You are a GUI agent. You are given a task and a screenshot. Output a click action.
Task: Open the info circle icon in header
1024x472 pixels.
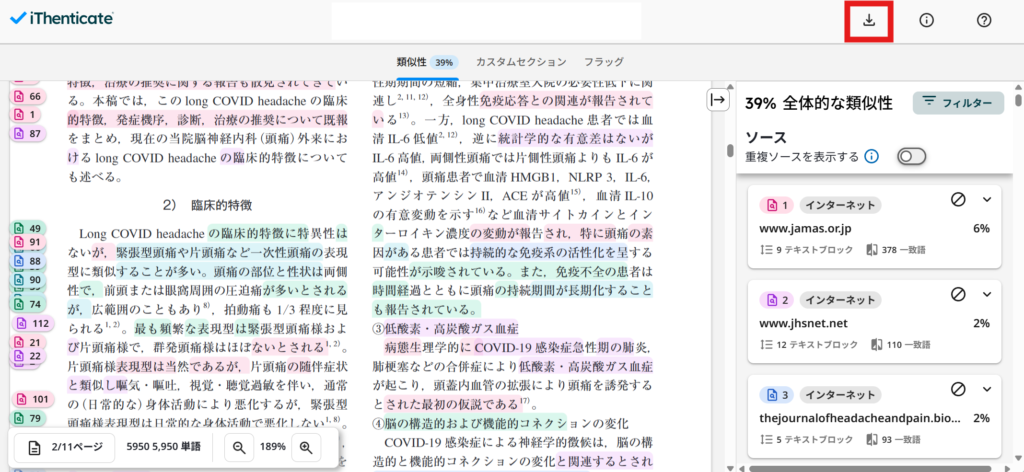tap(926, 20)
